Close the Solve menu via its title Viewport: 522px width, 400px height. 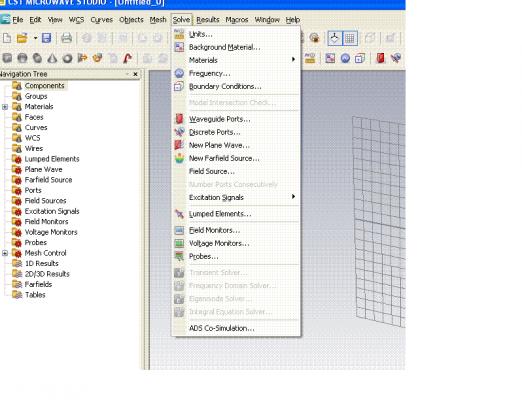point(181,20)
